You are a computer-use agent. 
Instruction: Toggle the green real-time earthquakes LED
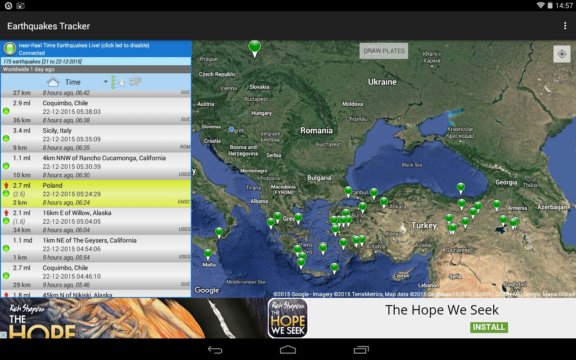10,48
